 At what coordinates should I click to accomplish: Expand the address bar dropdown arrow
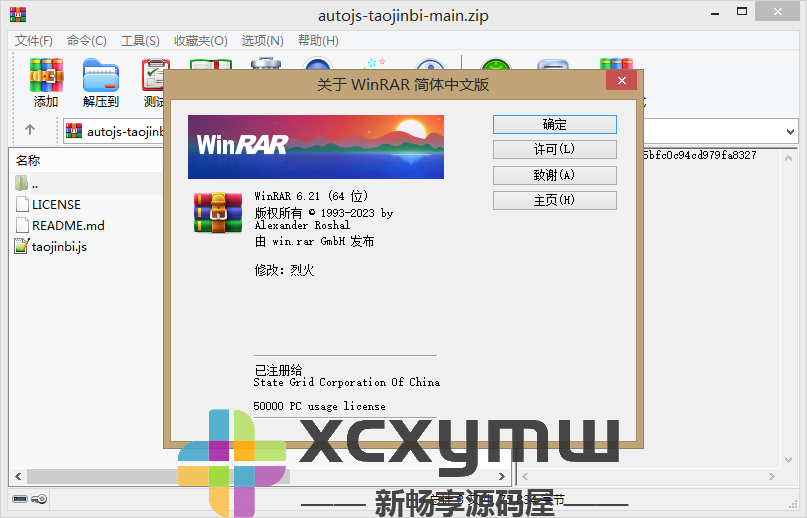click(x=790, y=132)
